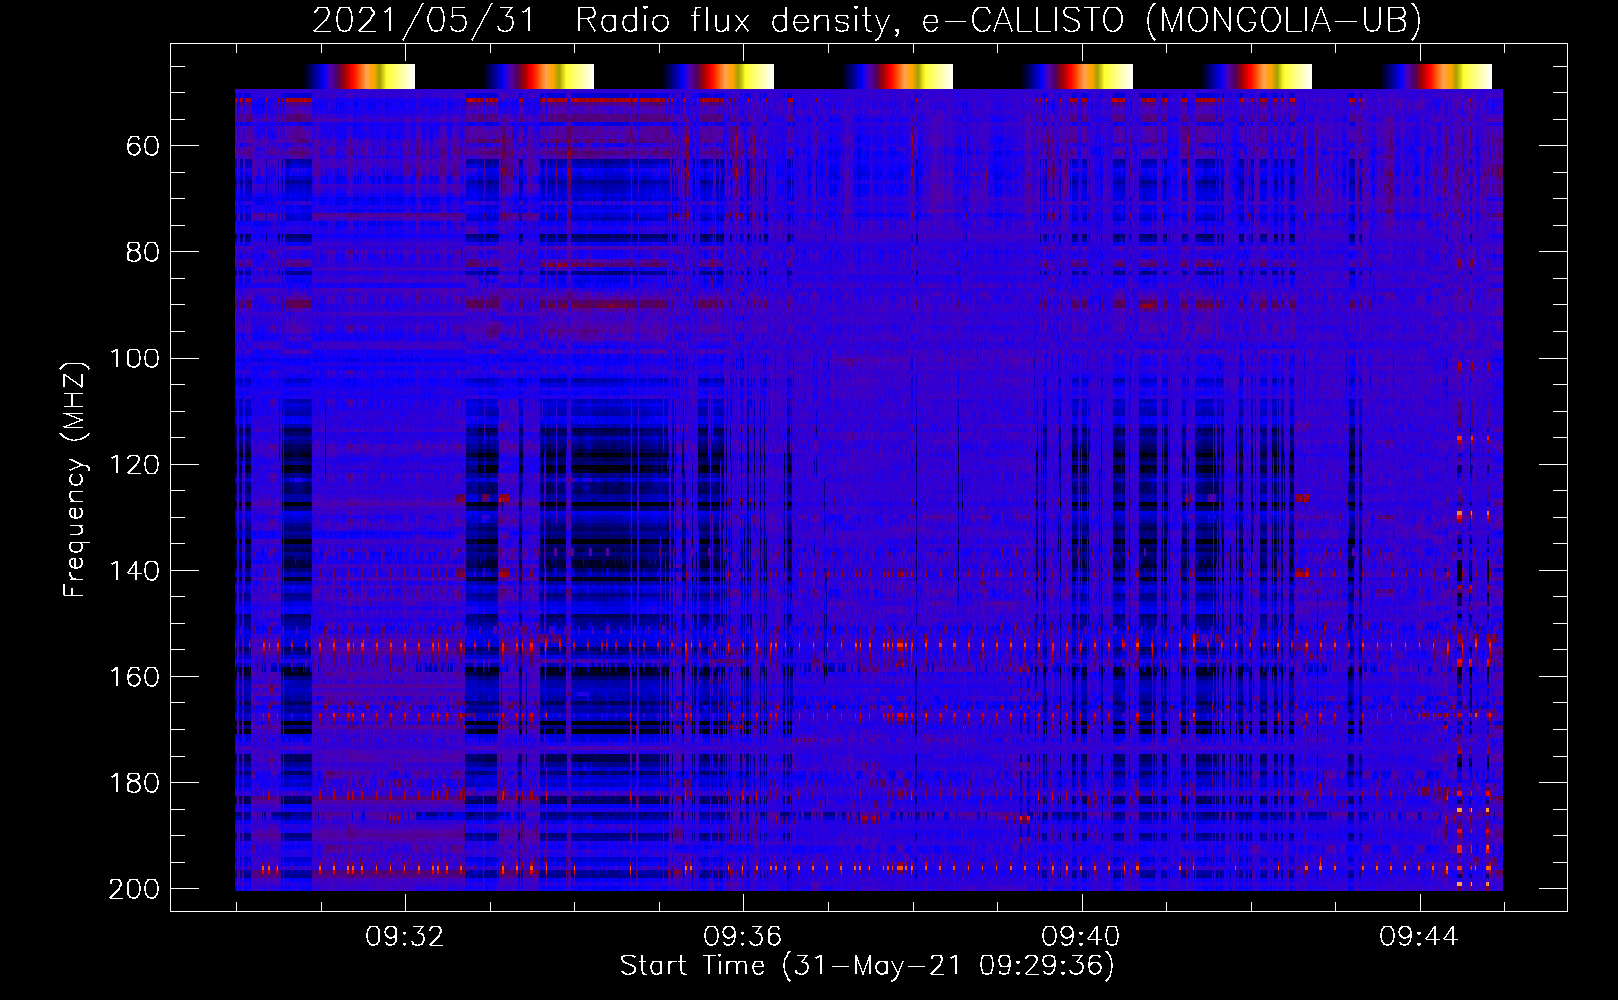Click the 120 frequency tick label
Viewport: 1618px width, 1000px height.
pos(134,465)
